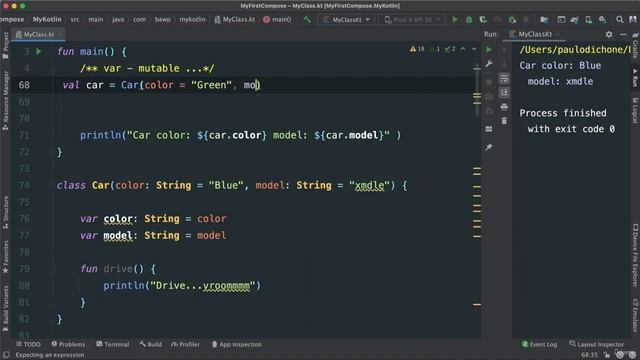Open the SDK Manager icon

602,19
